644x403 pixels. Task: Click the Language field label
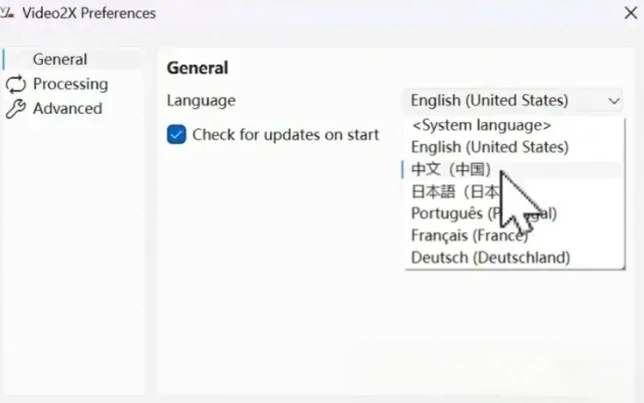[201, 100]
